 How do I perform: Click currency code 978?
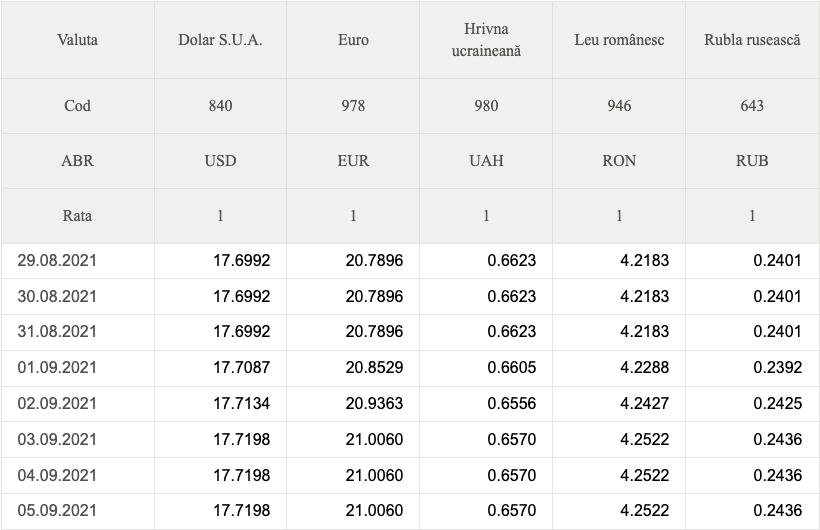point(353,105)
